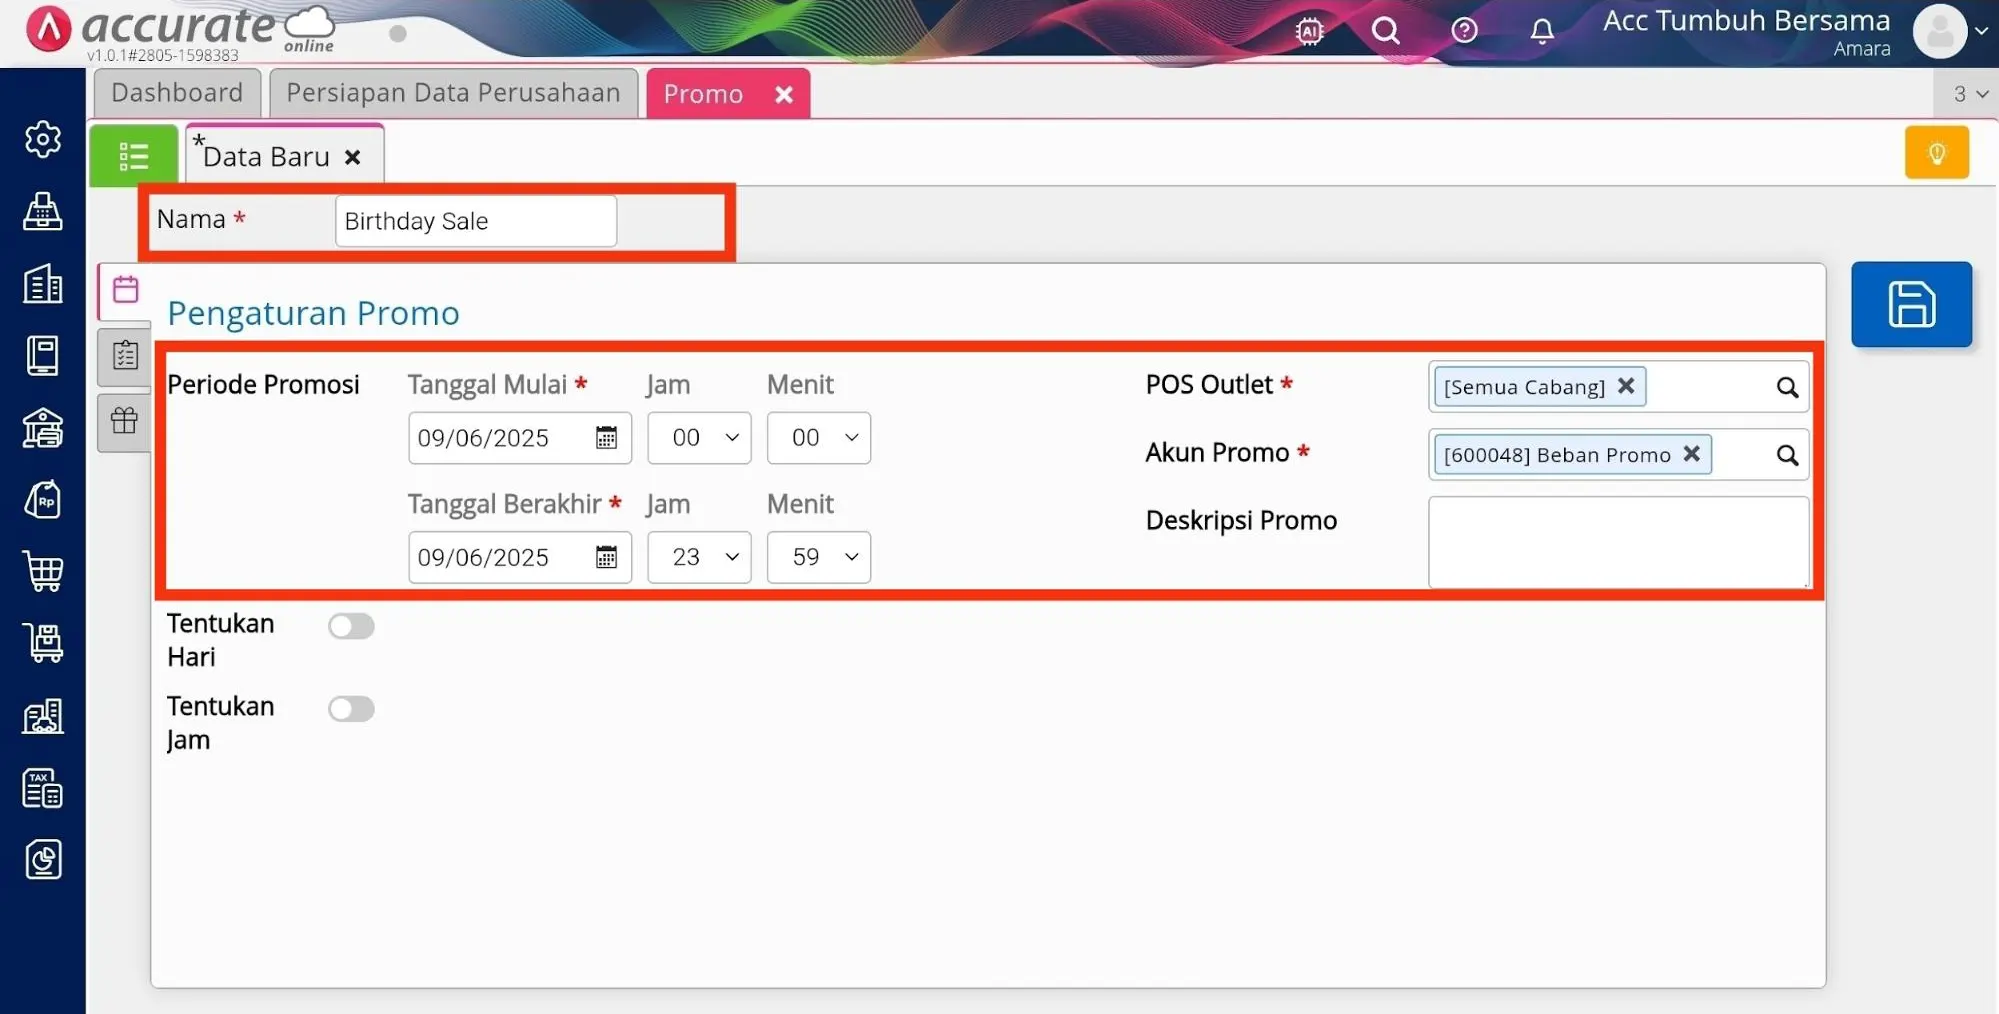The height and width of the screenshot is (1014, 1999).
Task: Expand the user account menu arrow
Action: (1981, 31)
